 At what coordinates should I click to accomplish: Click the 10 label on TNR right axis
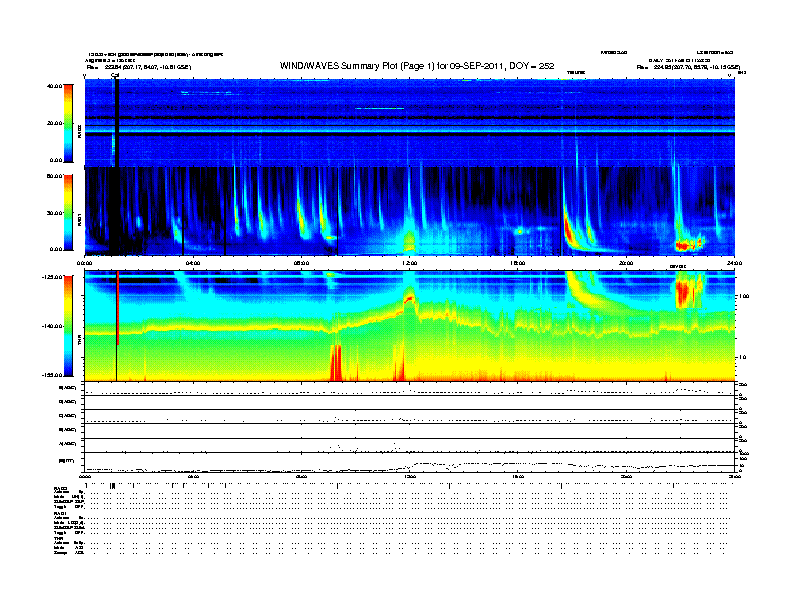[x=741, y=358]
